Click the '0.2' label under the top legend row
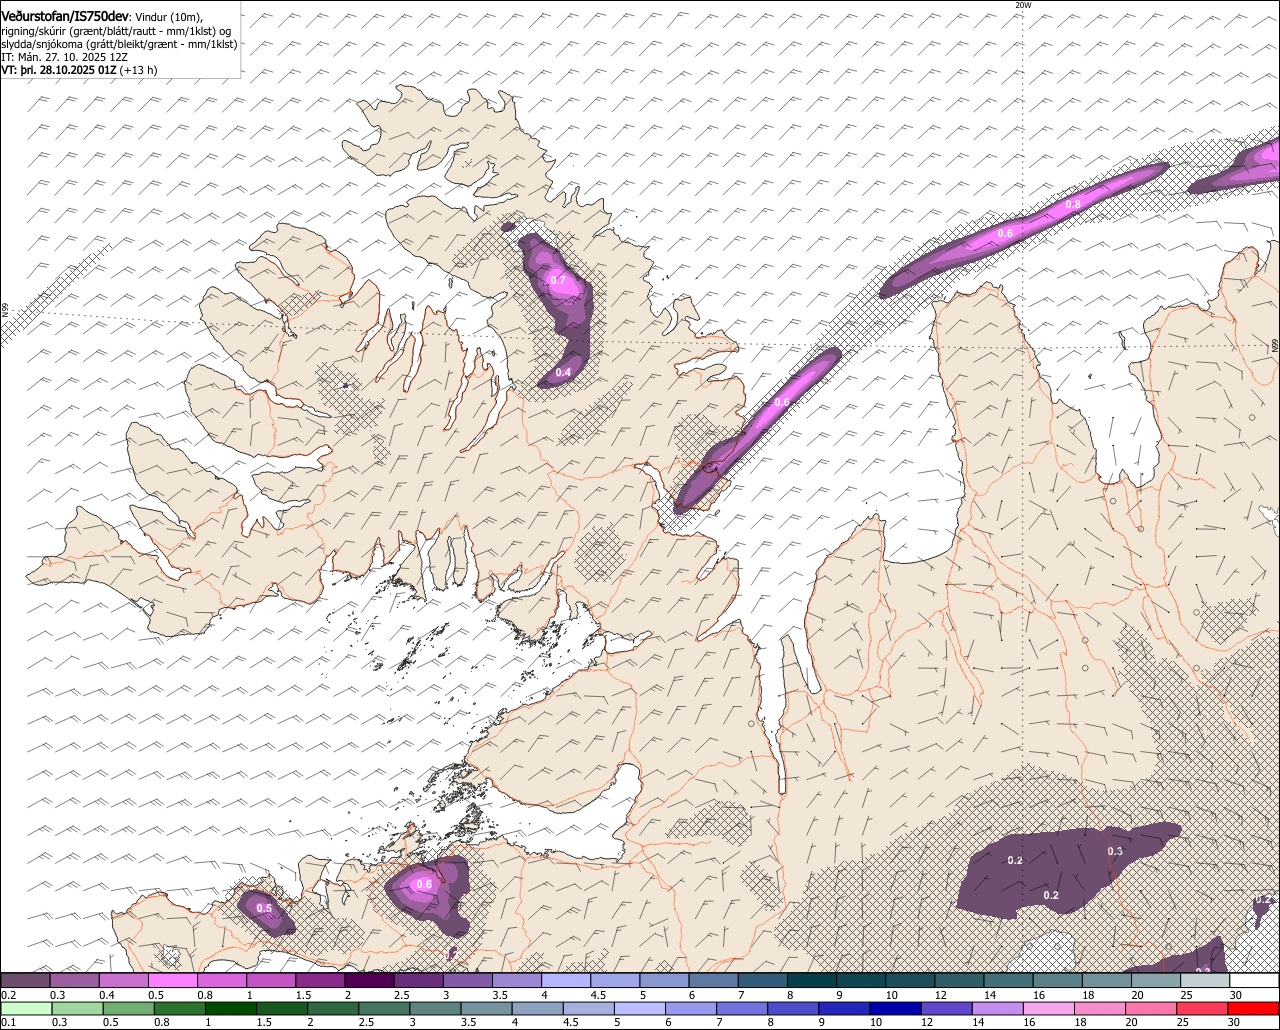The image size is (1280, 1030). (8, 995)
